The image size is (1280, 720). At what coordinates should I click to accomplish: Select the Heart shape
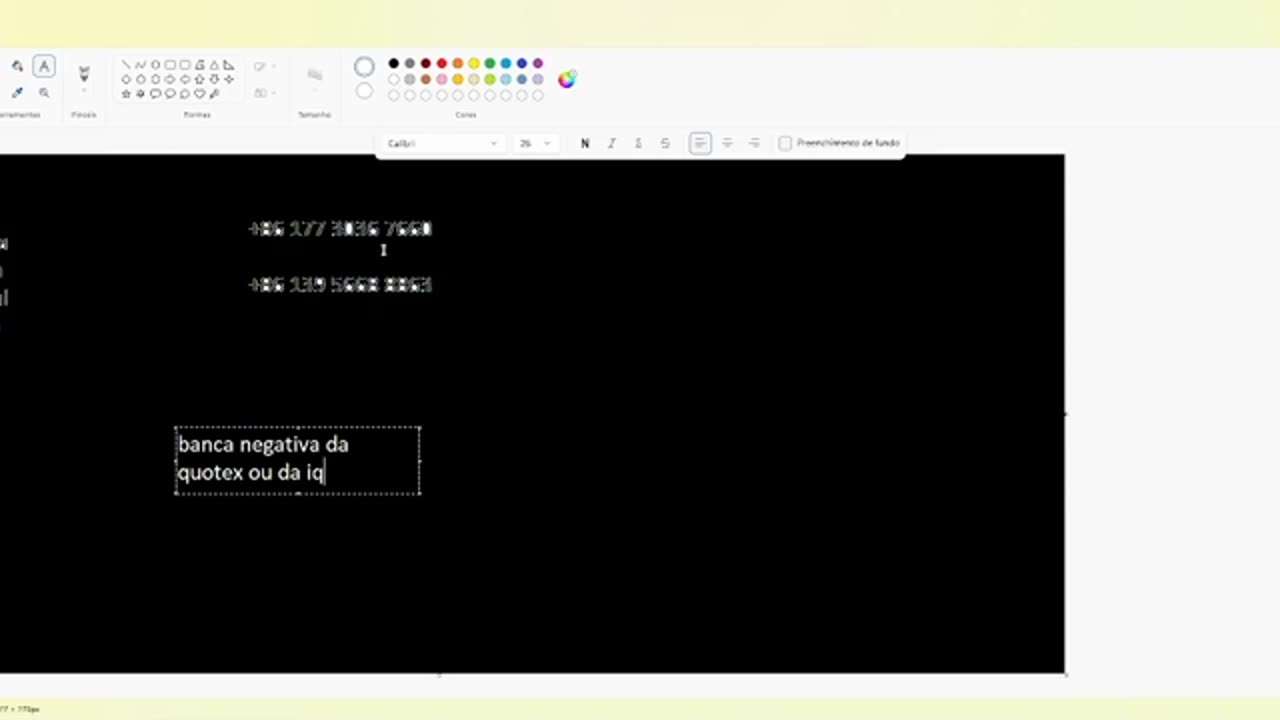[200, 94]
